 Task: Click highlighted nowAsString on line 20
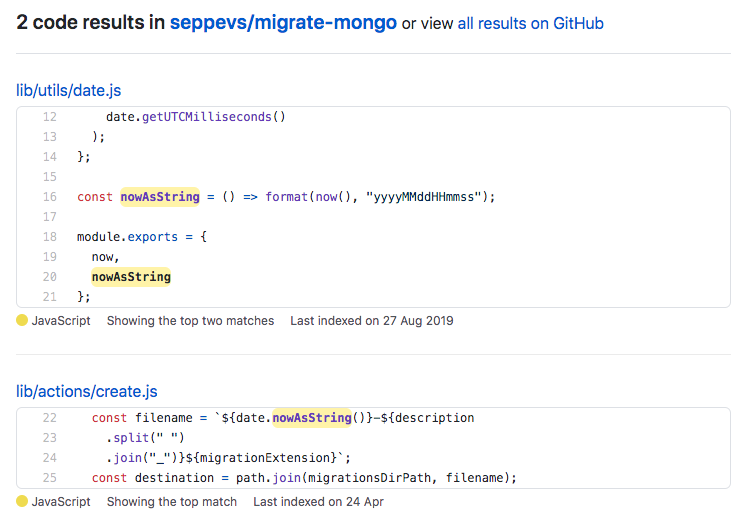131,277
